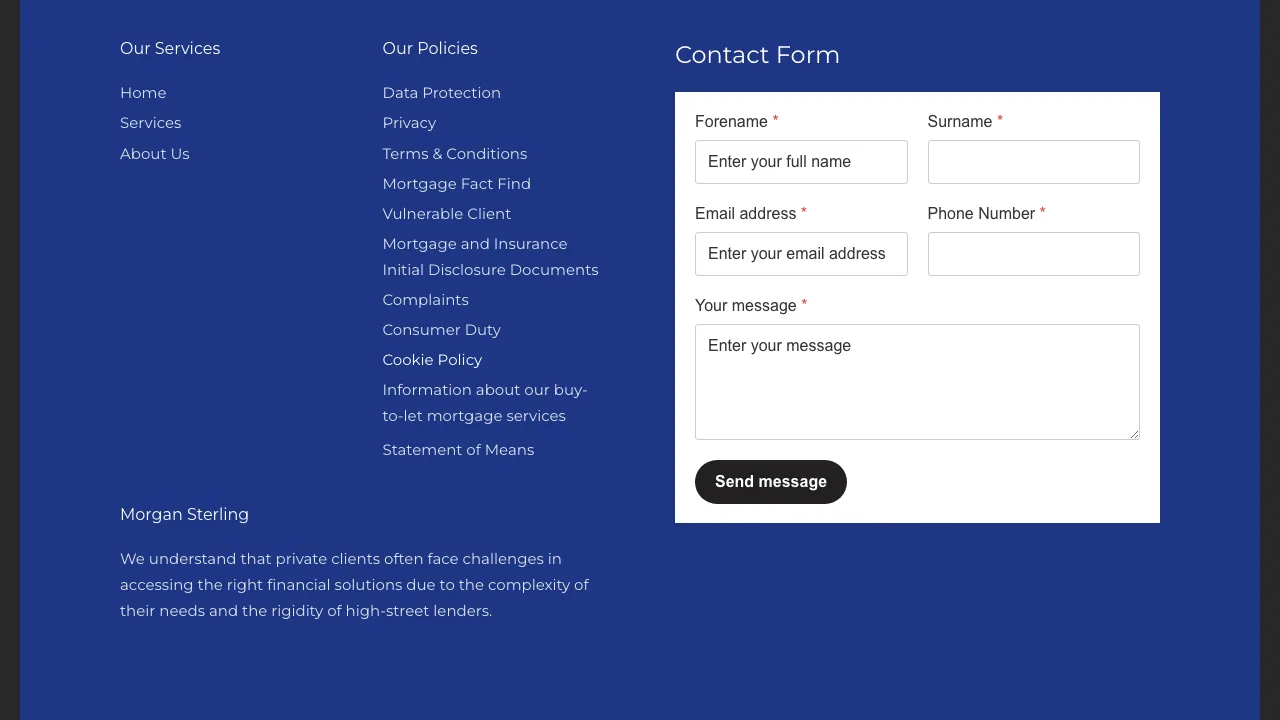1280x720 pixels.
Task: Open the Services page link
Action: click(x=150, y=123)
